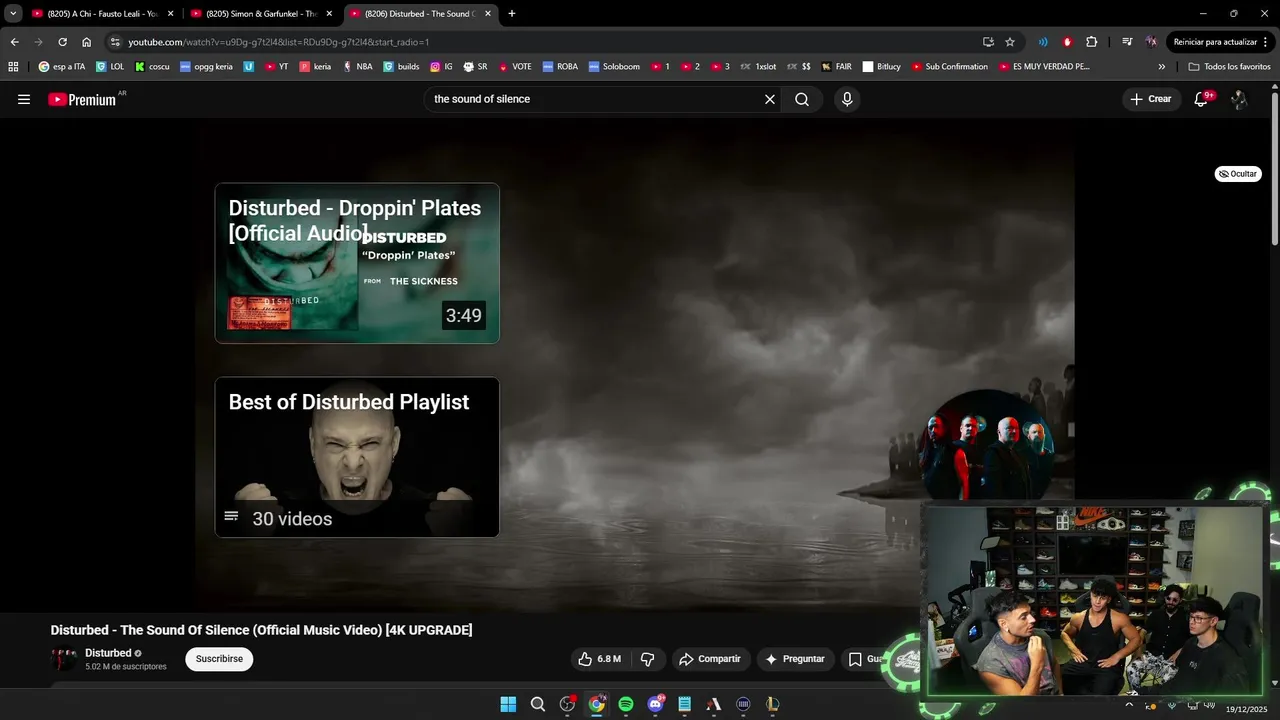Open the YouTube account avatar menu
The height and width of the screenshot is (720, 1280).
click(1239, 99)
